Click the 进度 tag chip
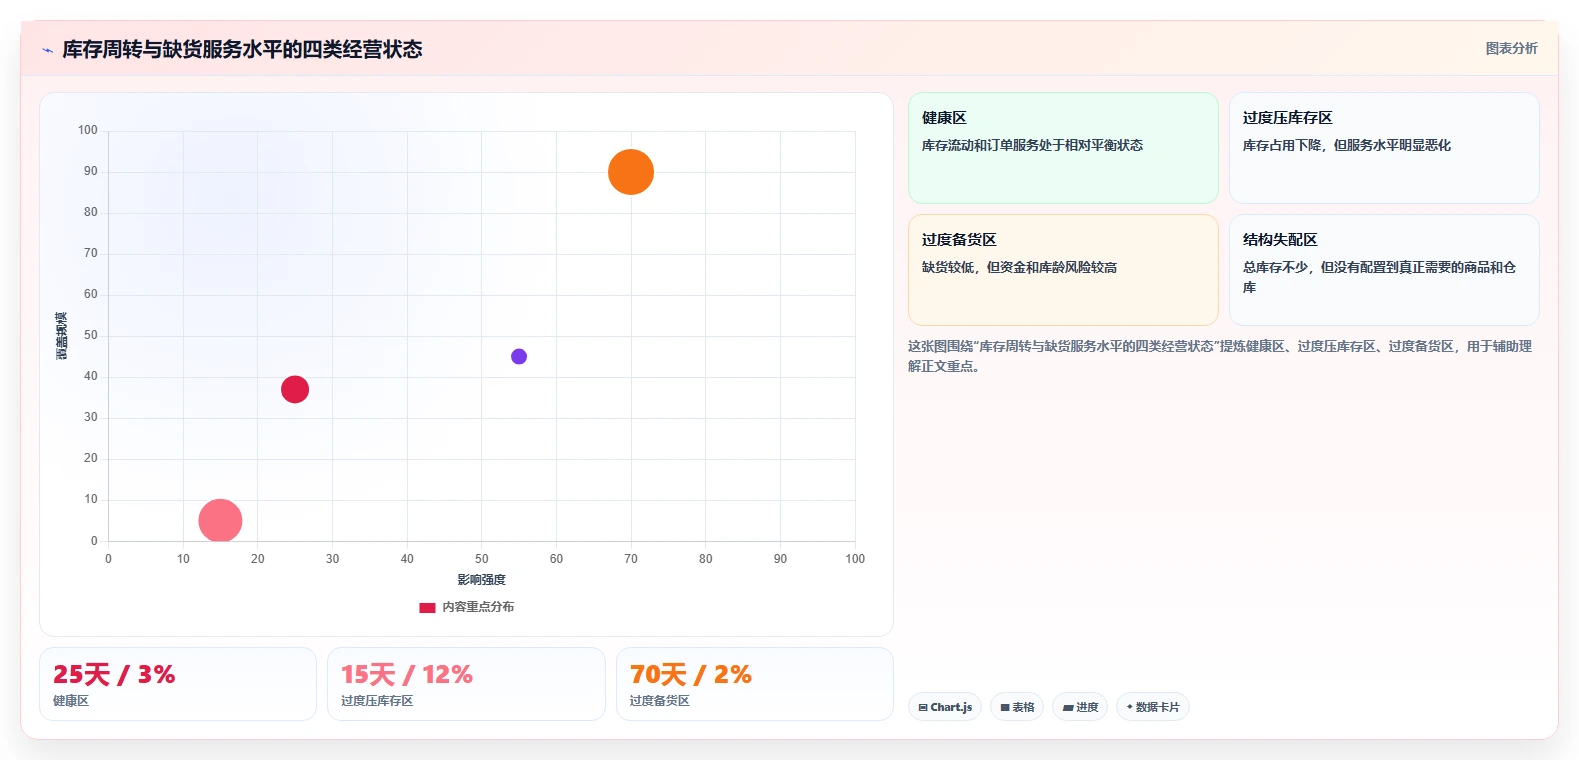 pyautogui.click(x=1080, y=707)
